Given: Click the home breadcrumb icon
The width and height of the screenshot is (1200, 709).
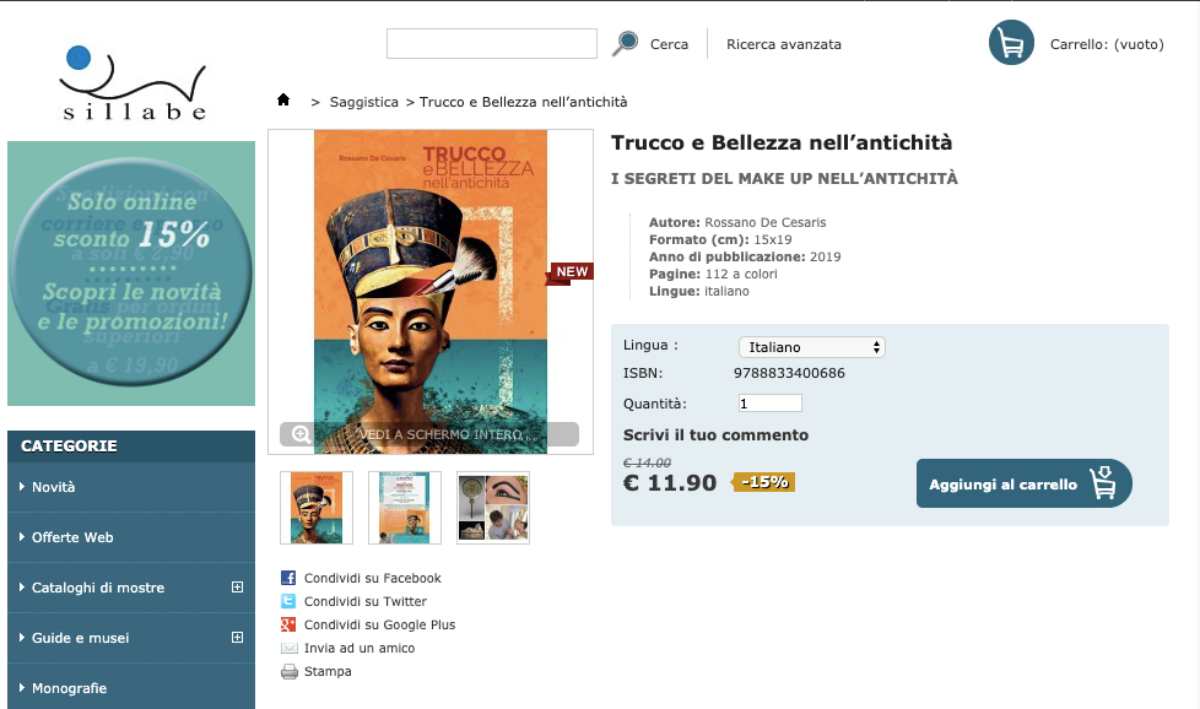Looking at the screenshot, I should 284,100.
